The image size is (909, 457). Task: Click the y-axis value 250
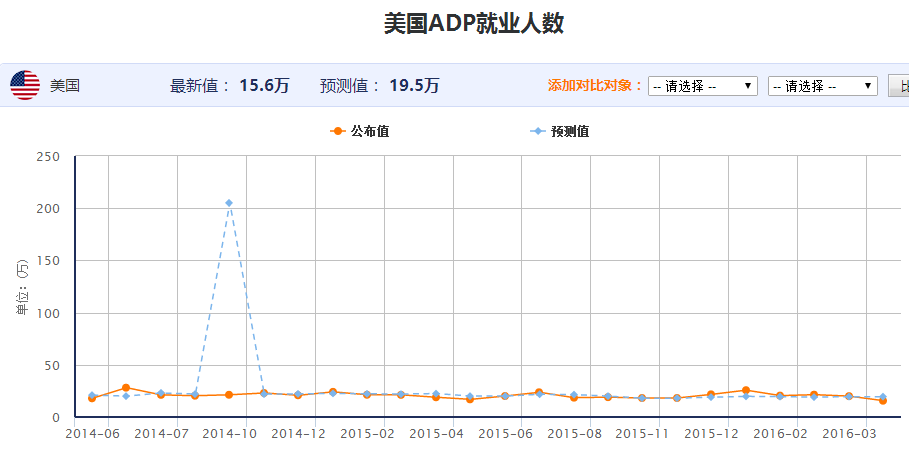click(x=48, y=157)
